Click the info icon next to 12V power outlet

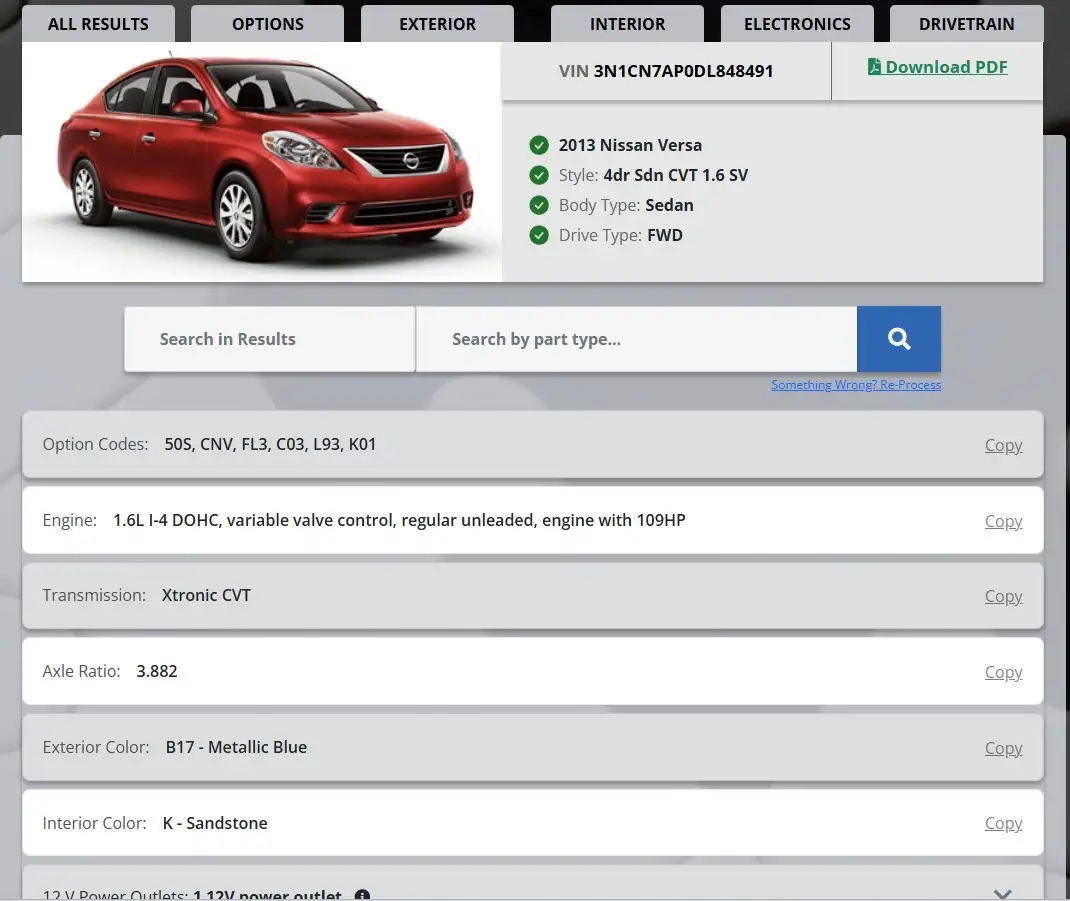tap(362, 895)
